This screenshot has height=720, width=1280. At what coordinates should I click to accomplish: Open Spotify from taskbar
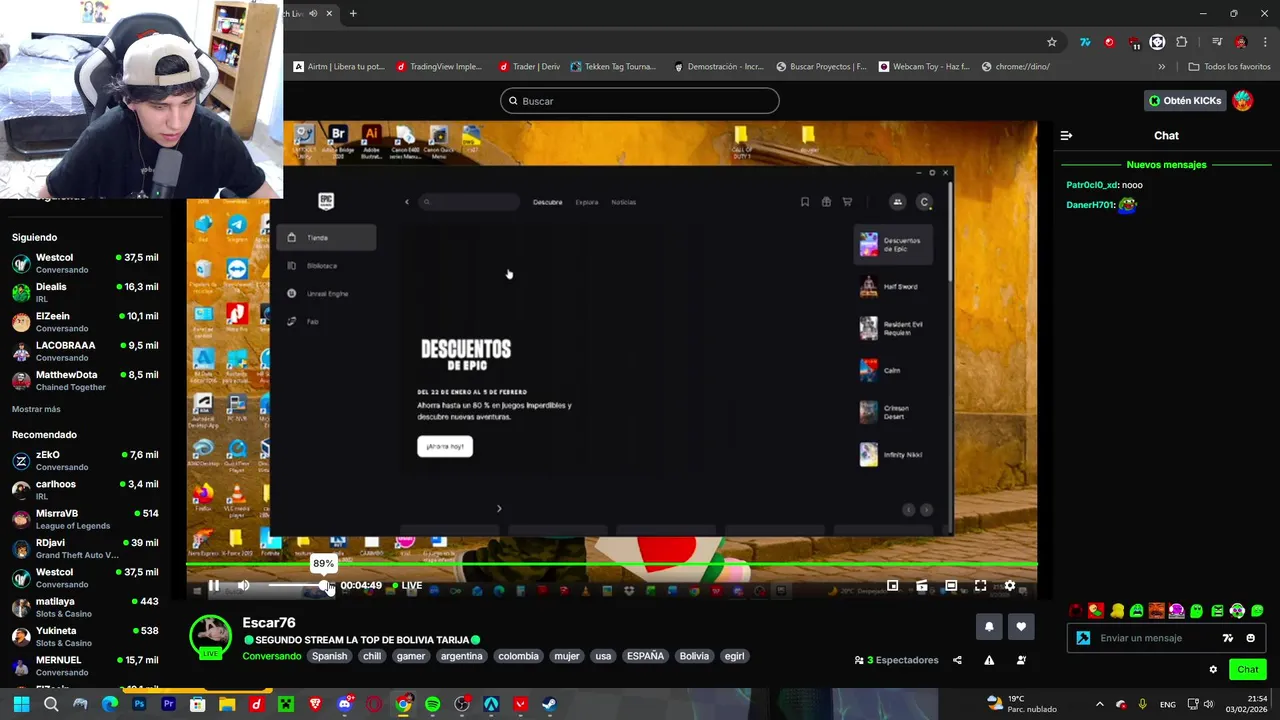(432, 704)
